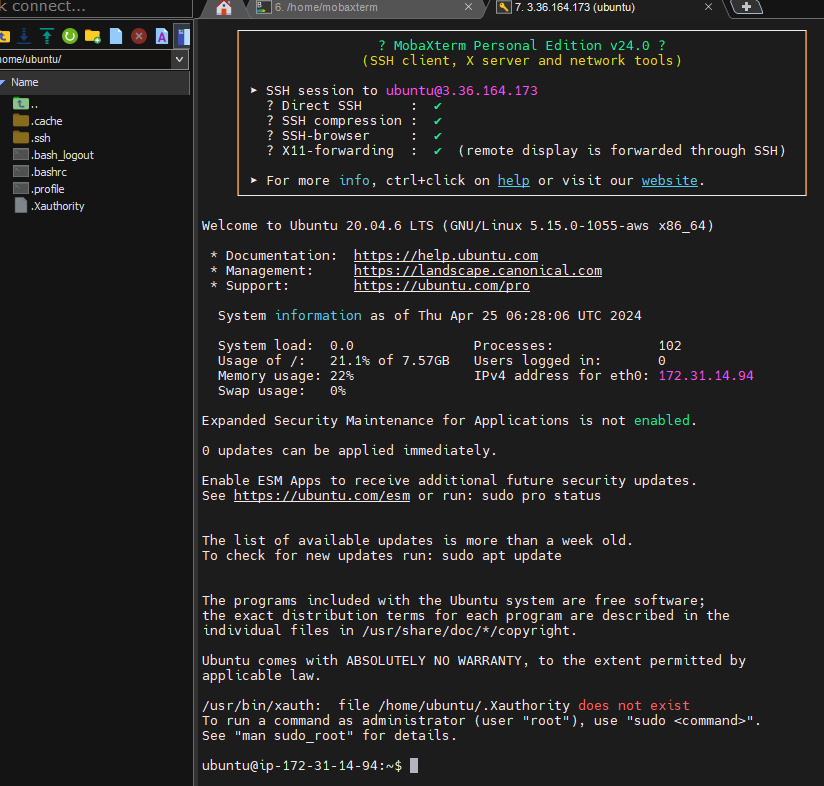Click the parent directory toolbar icon
824x786 pixels.
[x=4, y=36]
